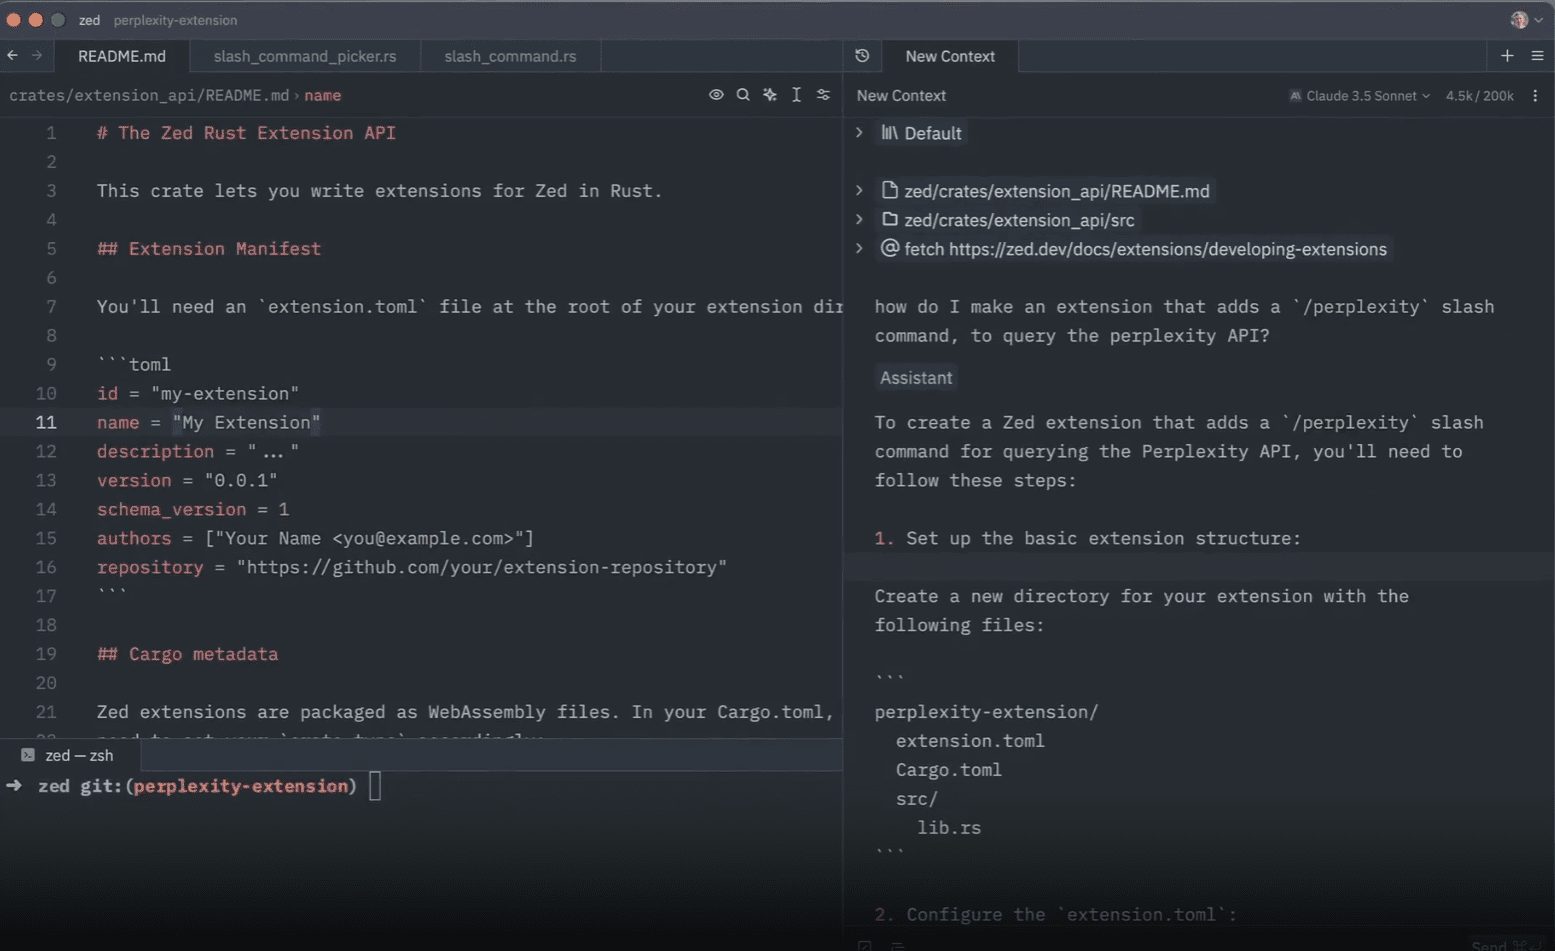Click file icon beside zed/crates/extension_api/README.md
Viewport: 1555px width, 951px height.
point(889,190)
